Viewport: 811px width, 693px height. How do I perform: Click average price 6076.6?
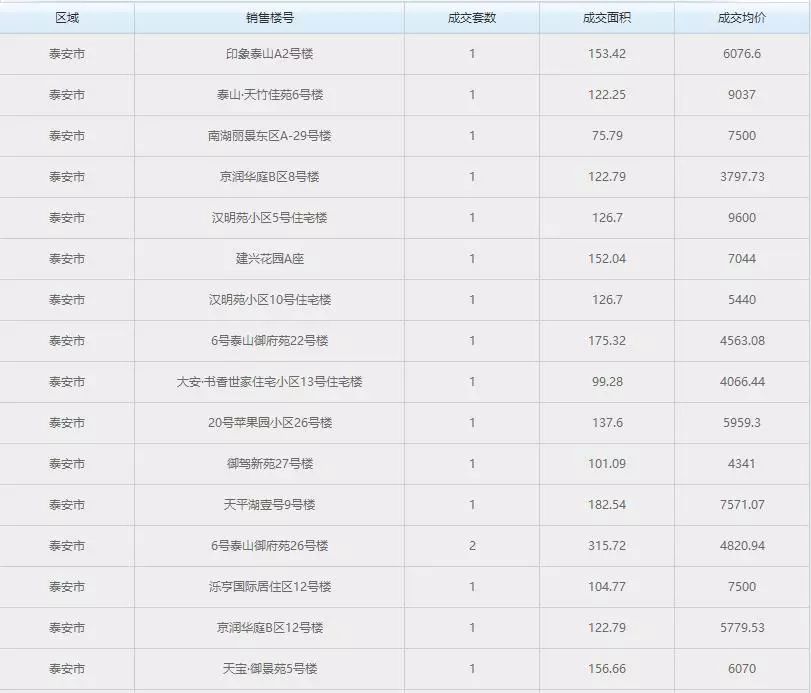742,54
